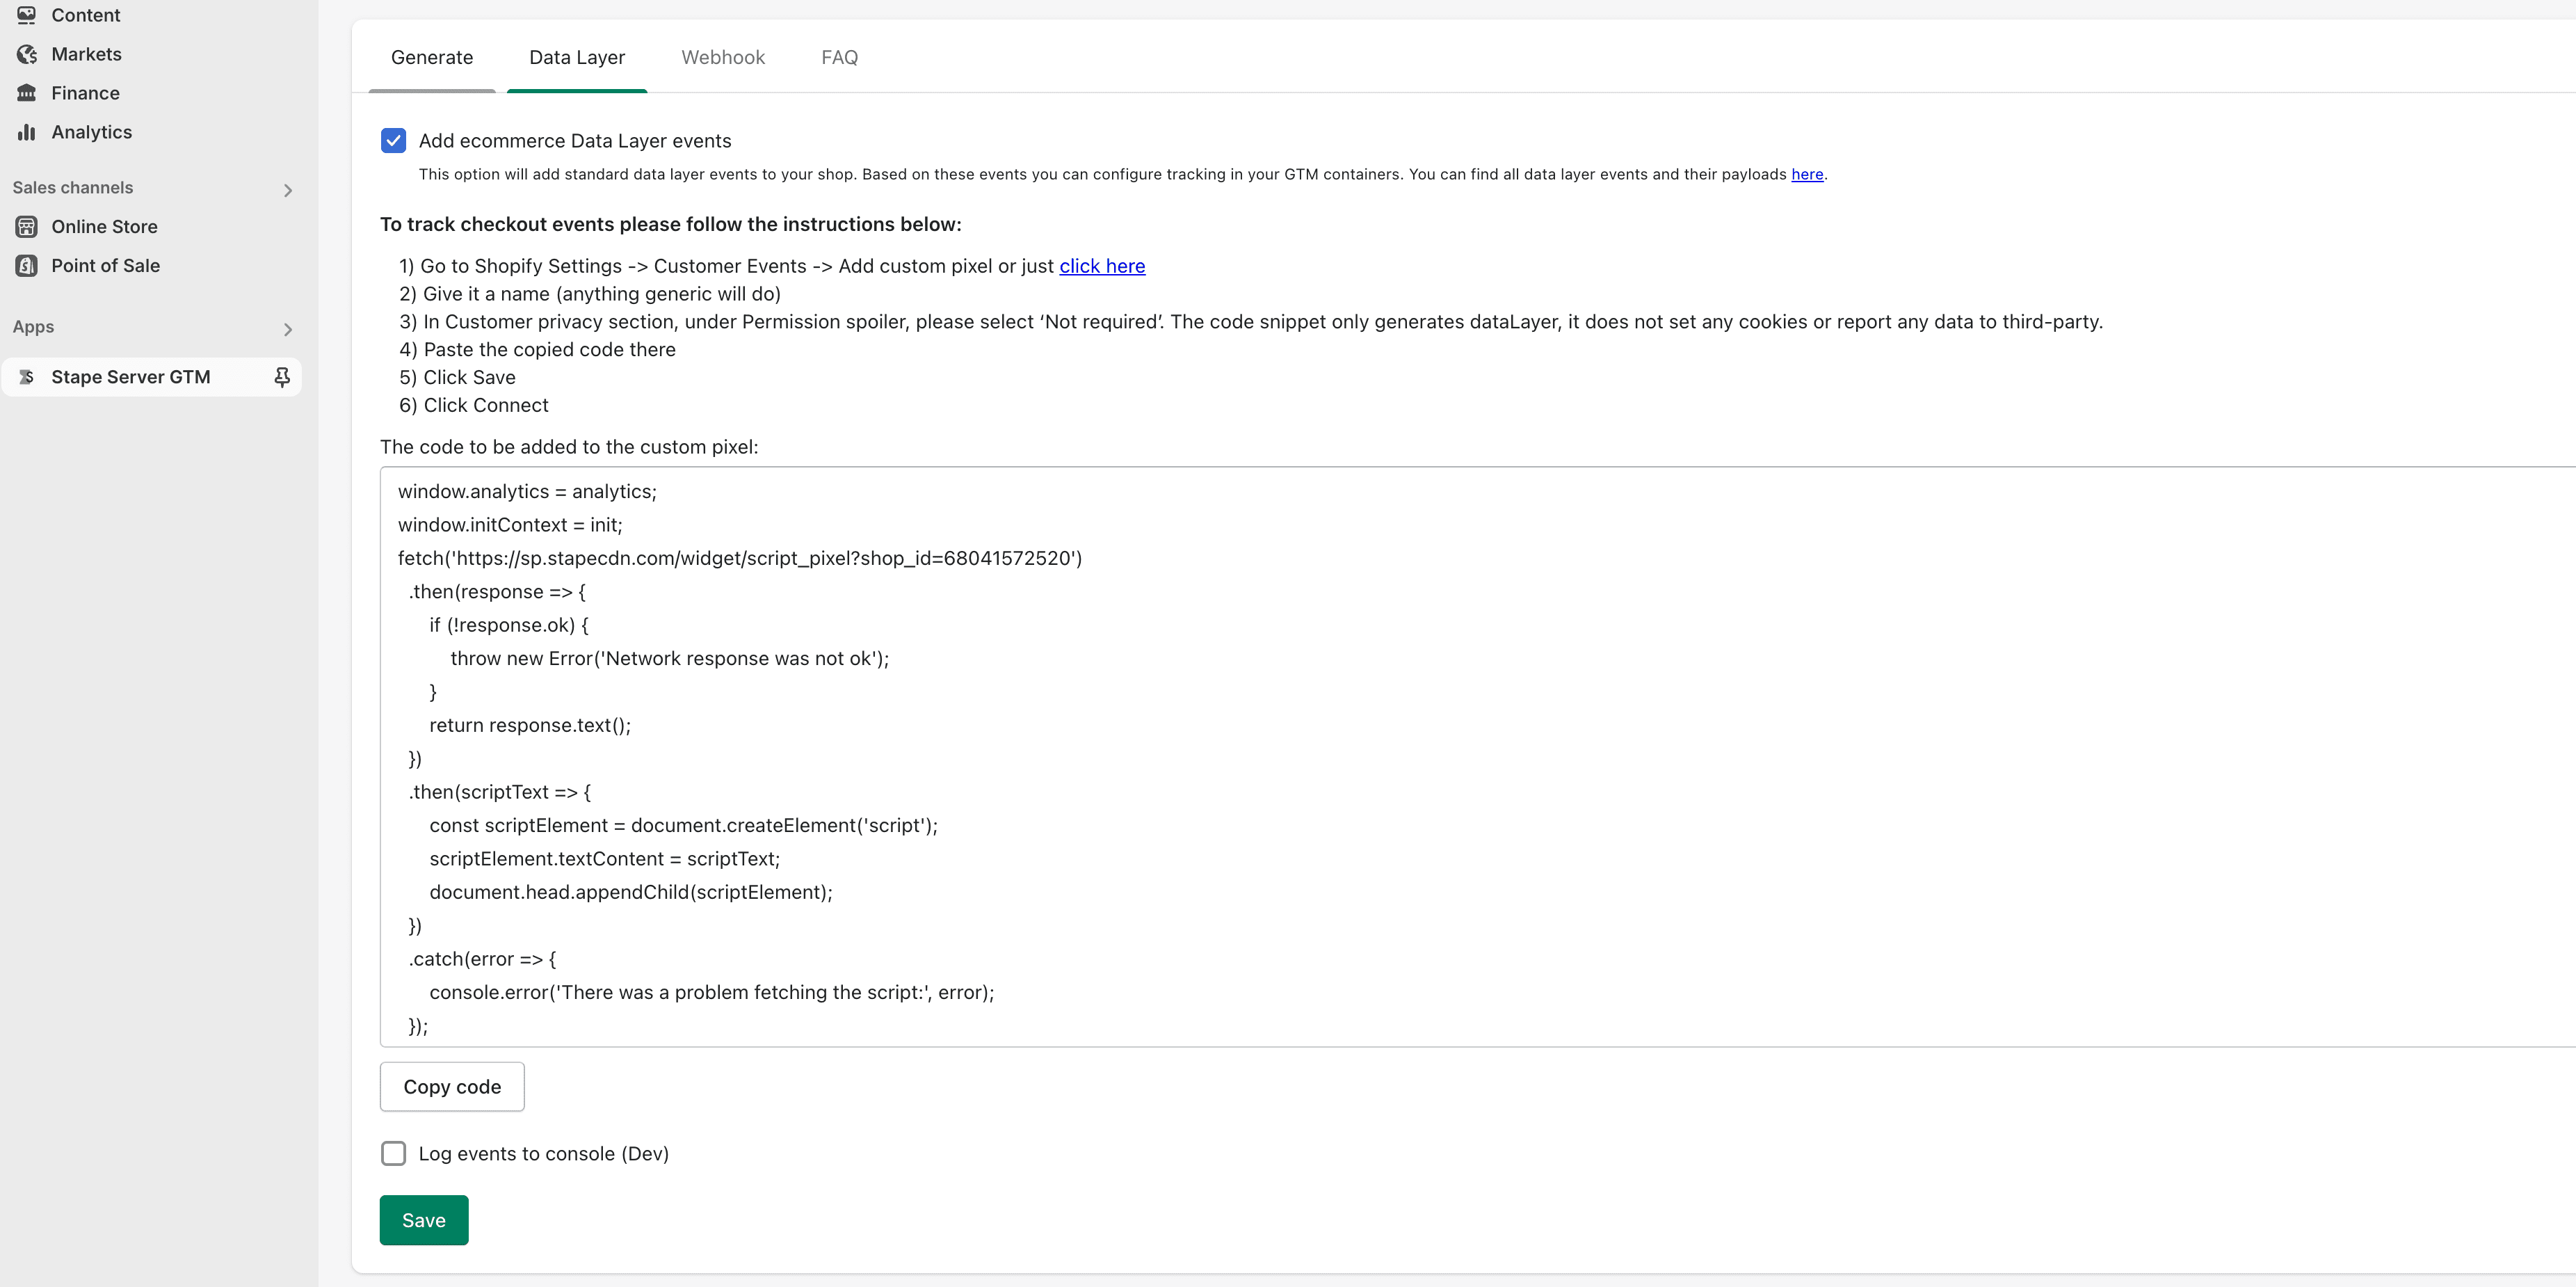The height and width of the screenshot is (1287, 2576).
Task: Click the 'scriptElement.textContent = scriptText;' line
Action: point(605,859)
